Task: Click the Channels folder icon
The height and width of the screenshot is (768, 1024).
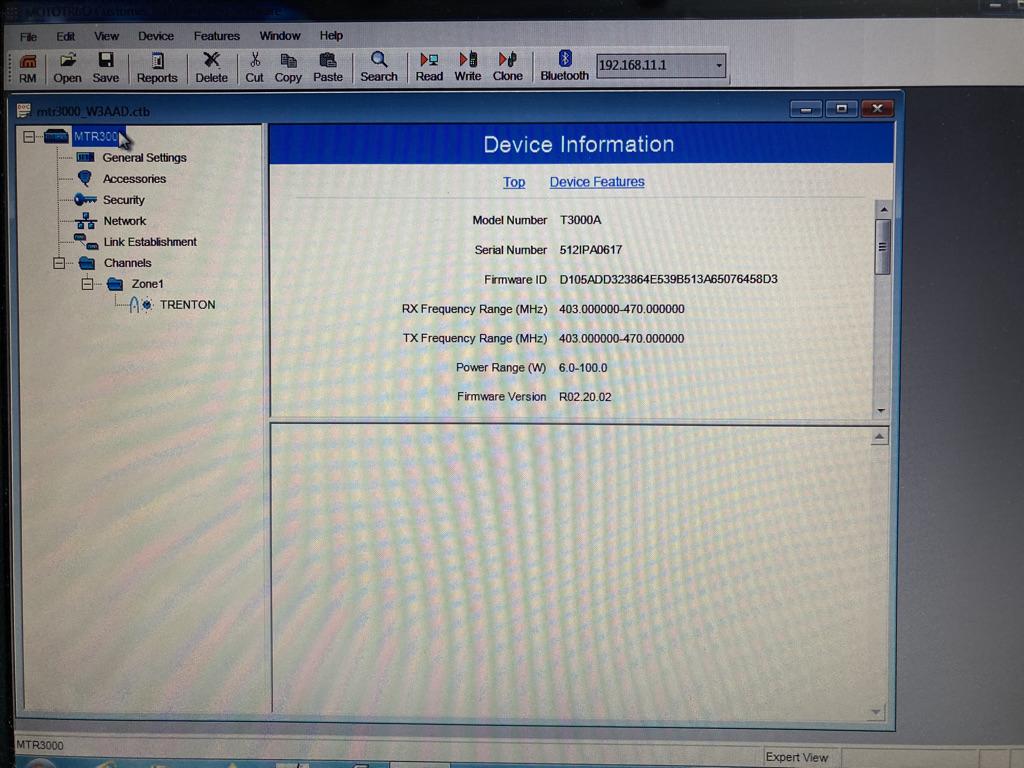Action: point(87,263)
